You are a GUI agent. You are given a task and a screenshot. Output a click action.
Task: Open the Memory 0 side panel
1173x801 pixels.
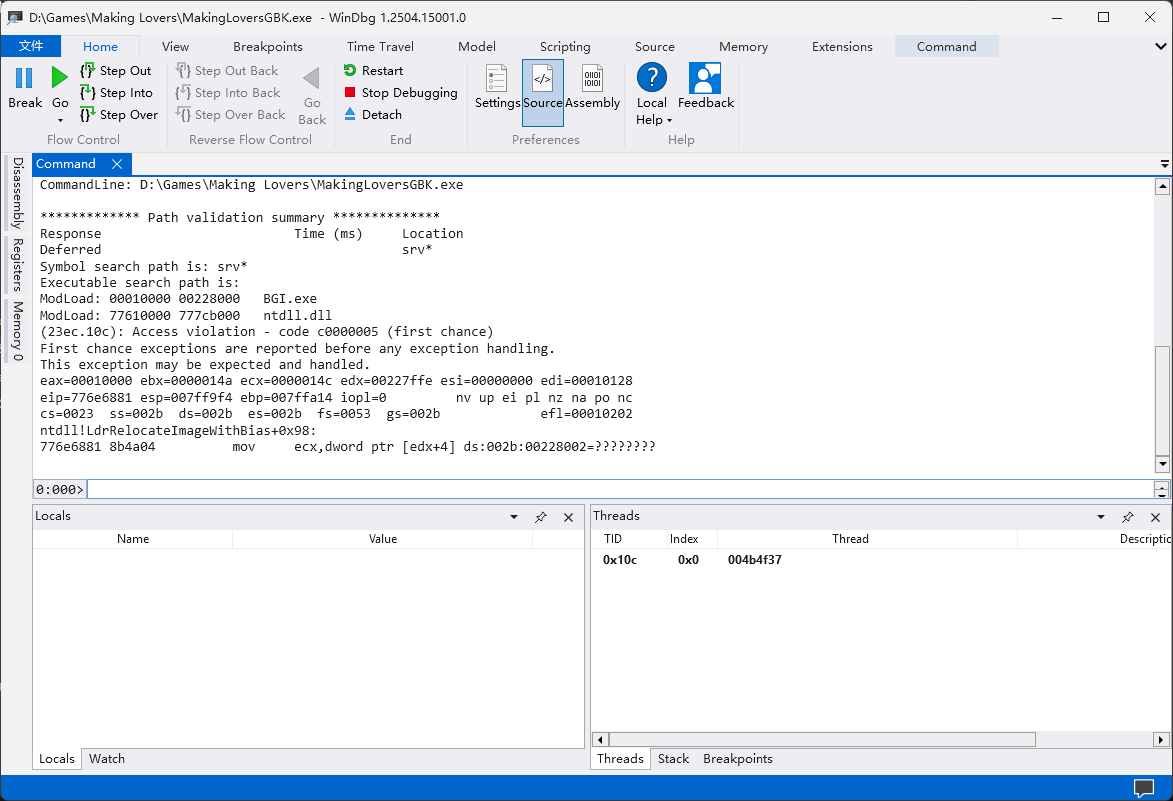(x=18, y=331)
